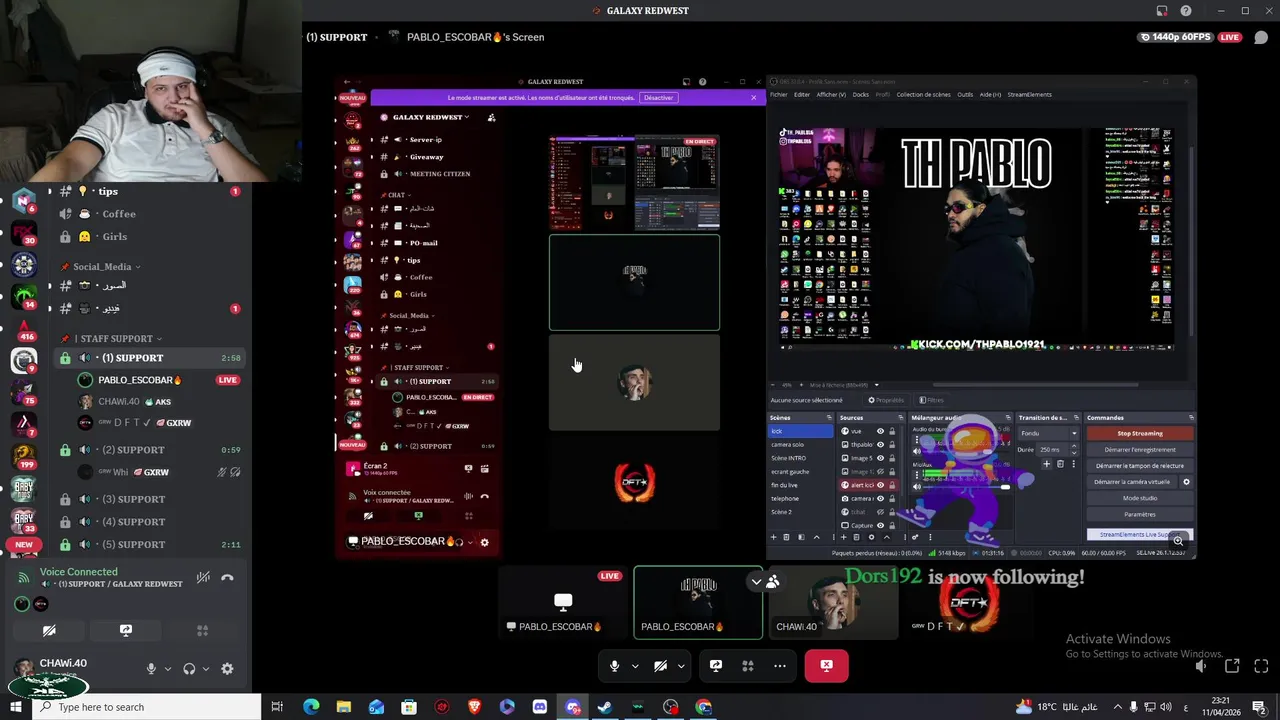This screenshot has width=1280, height=720.
Task: Open connection signal info beside Voice Connected
Action: coord(24,577)
